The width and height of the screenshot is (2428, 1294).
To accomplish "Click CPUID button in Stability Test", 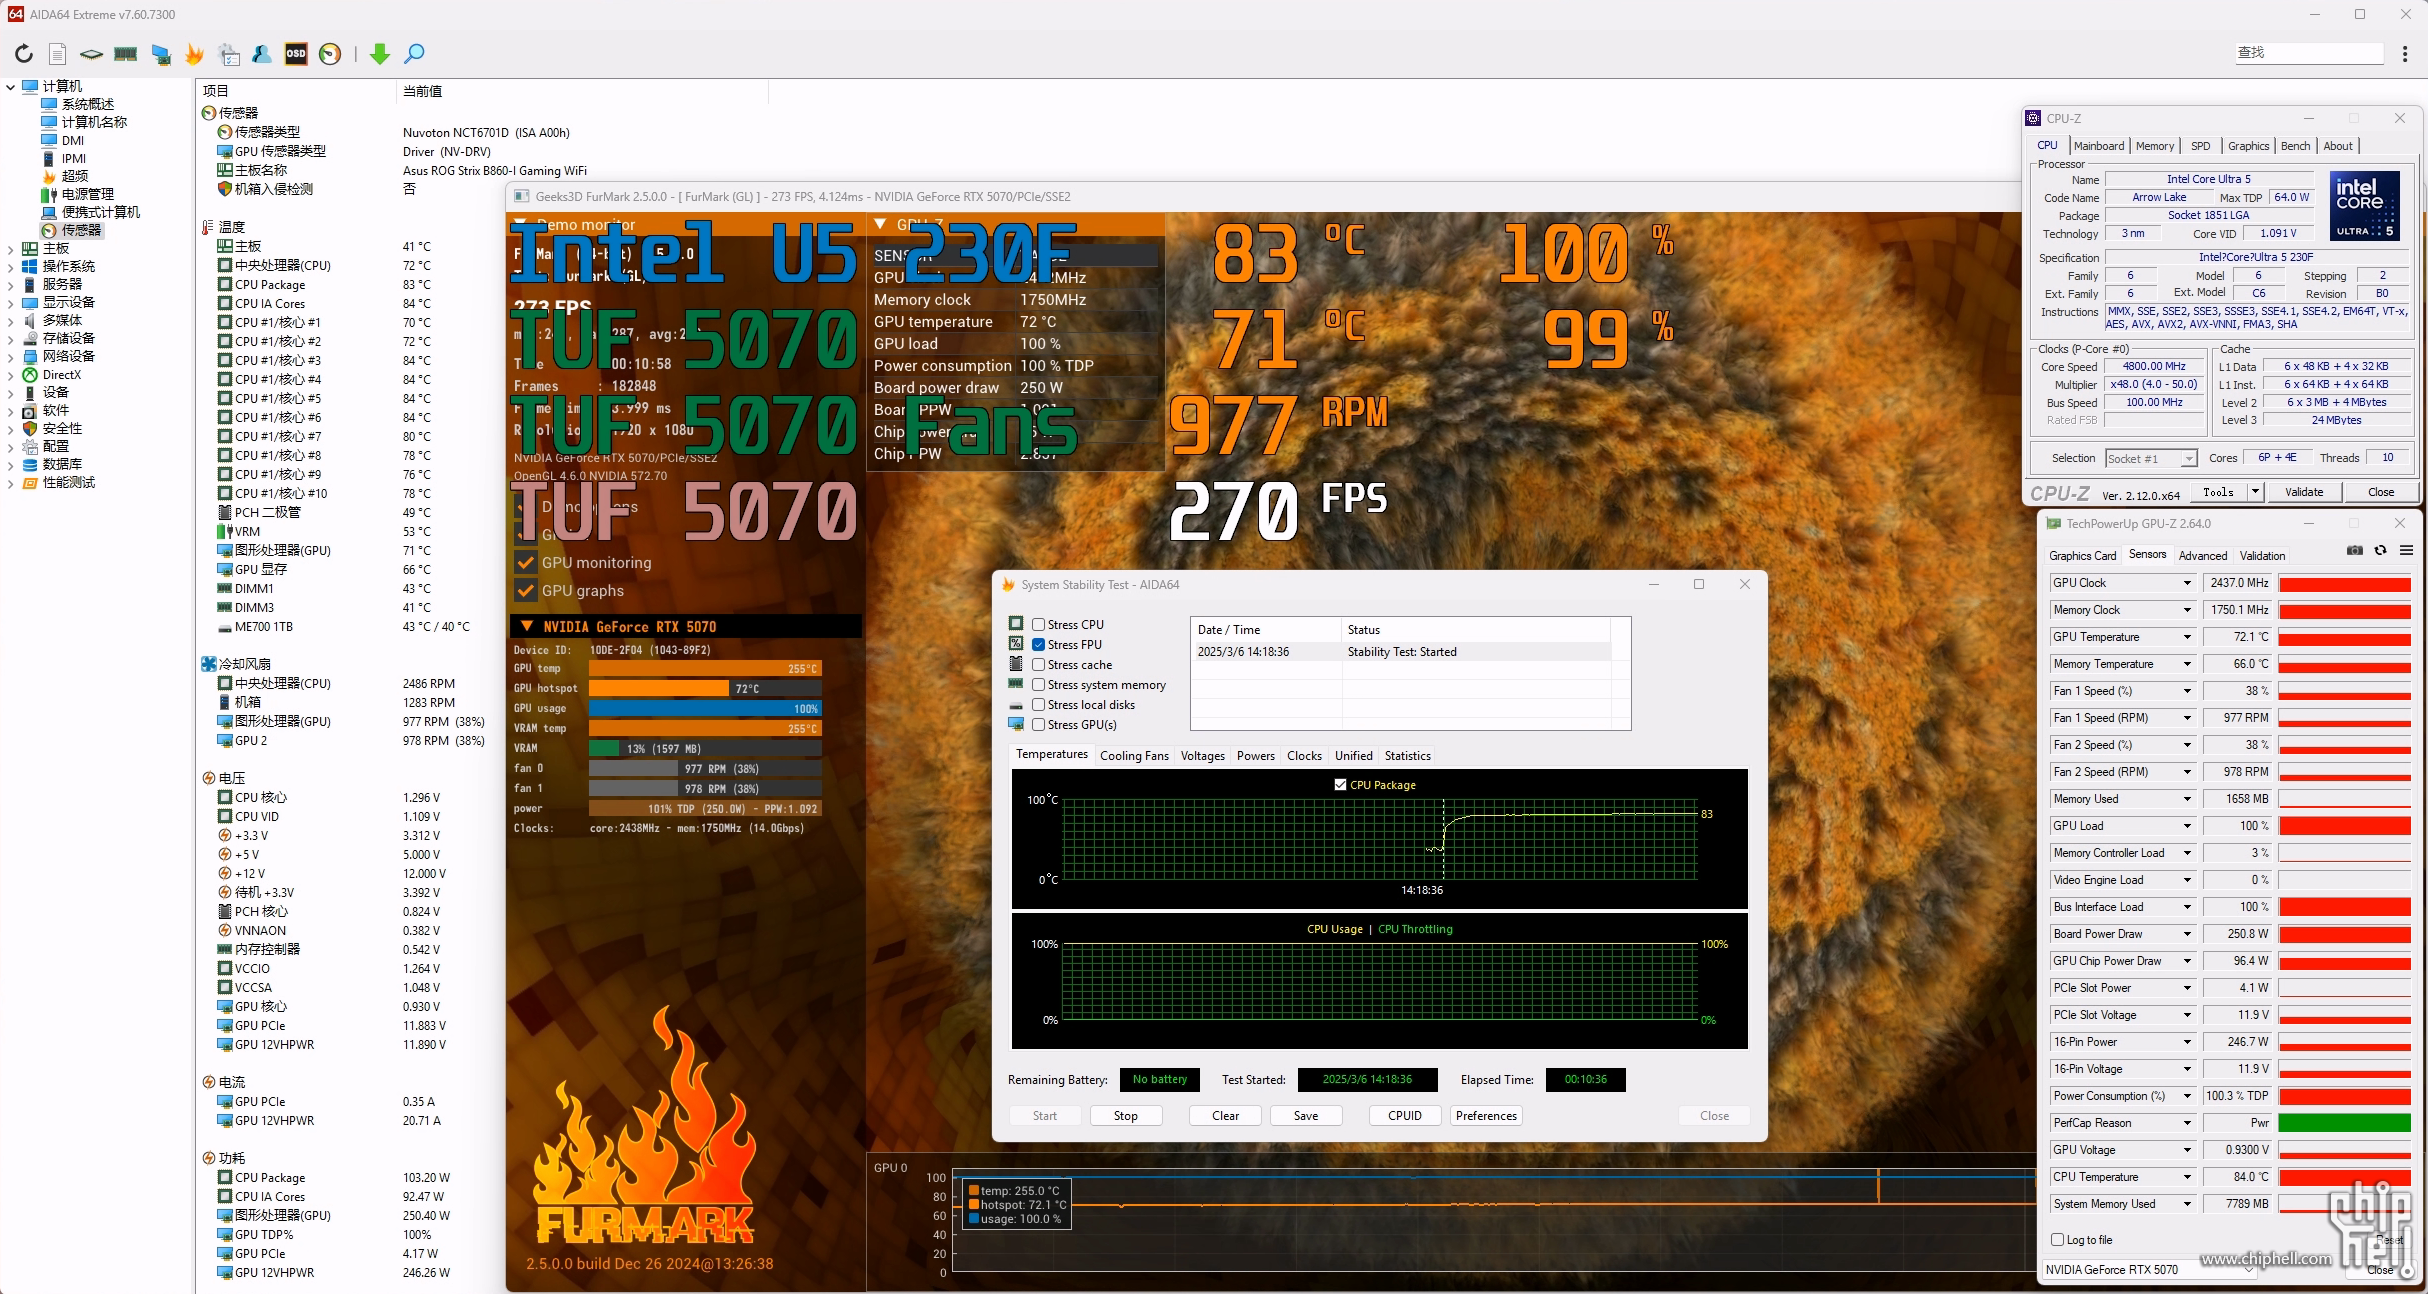I will (x=1405, y=1116).
